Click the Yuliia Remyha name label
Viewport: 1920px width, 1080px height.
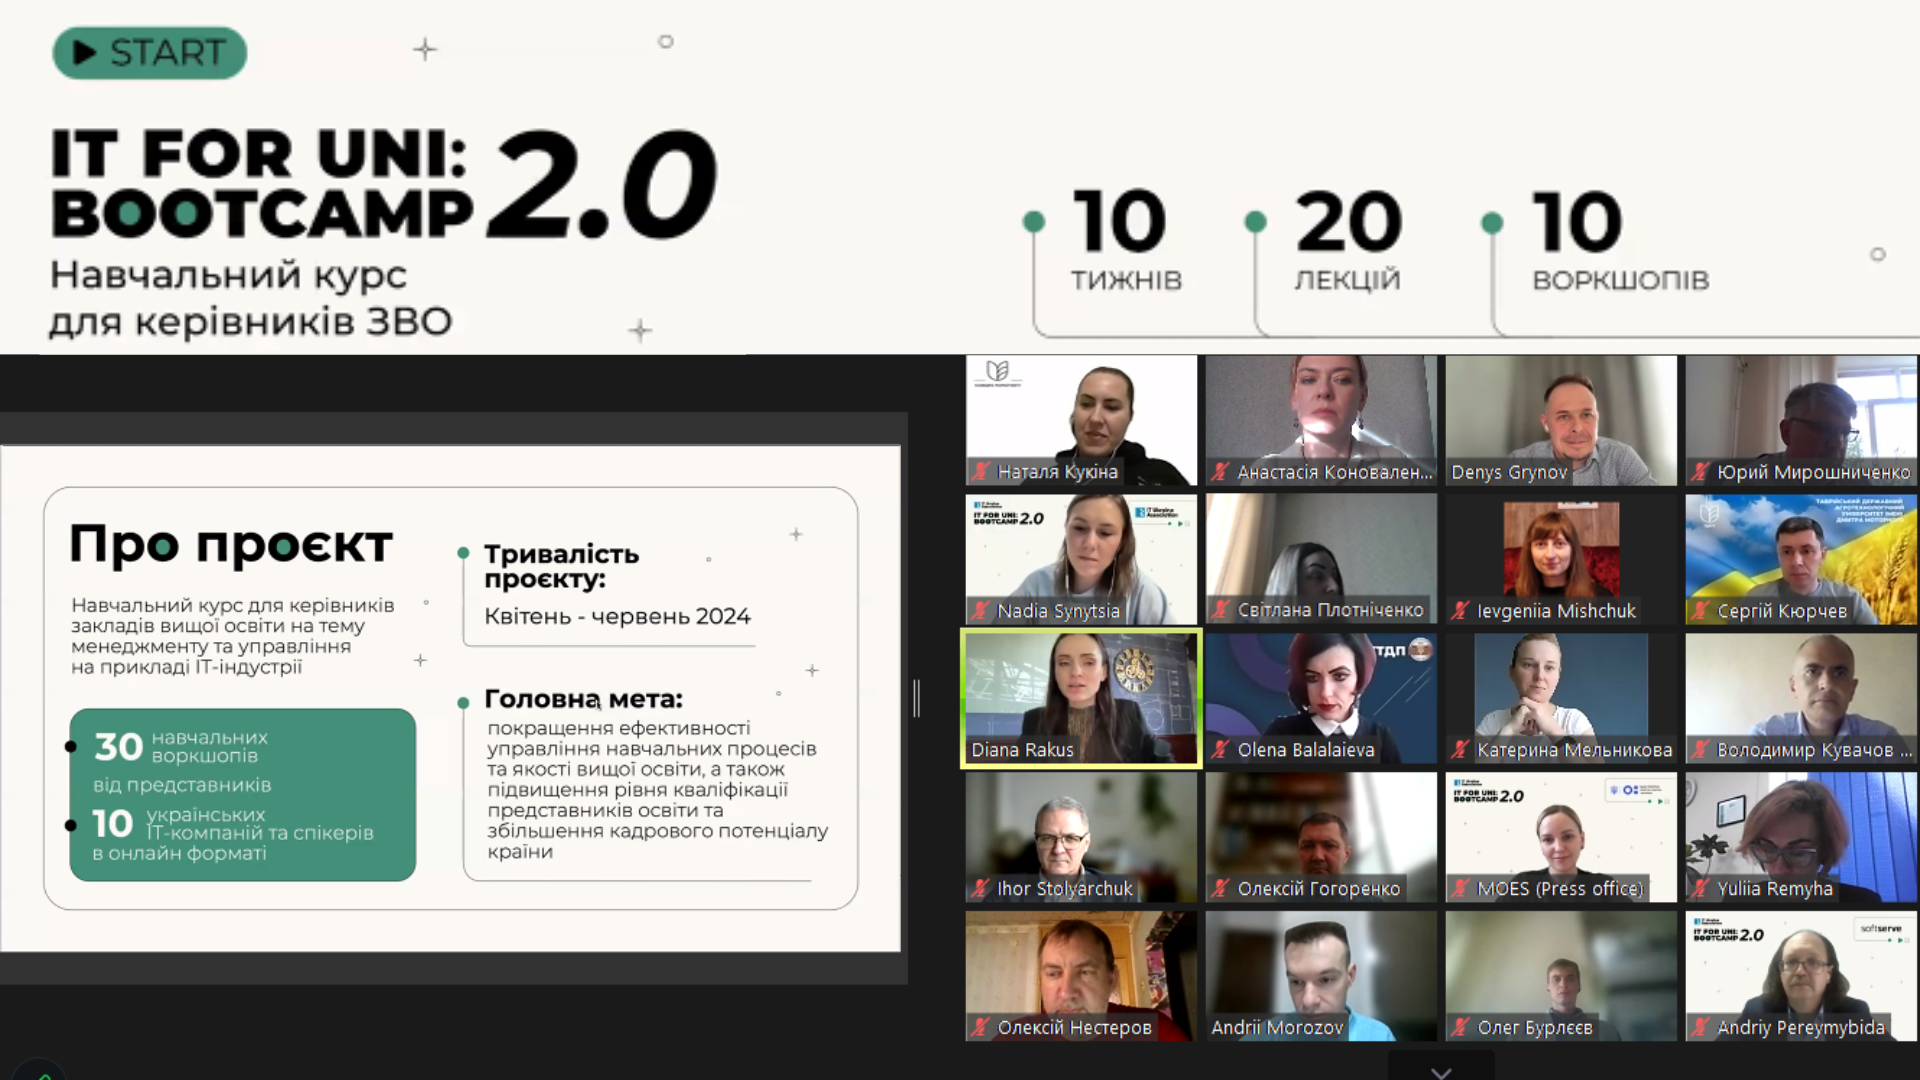1774,889
